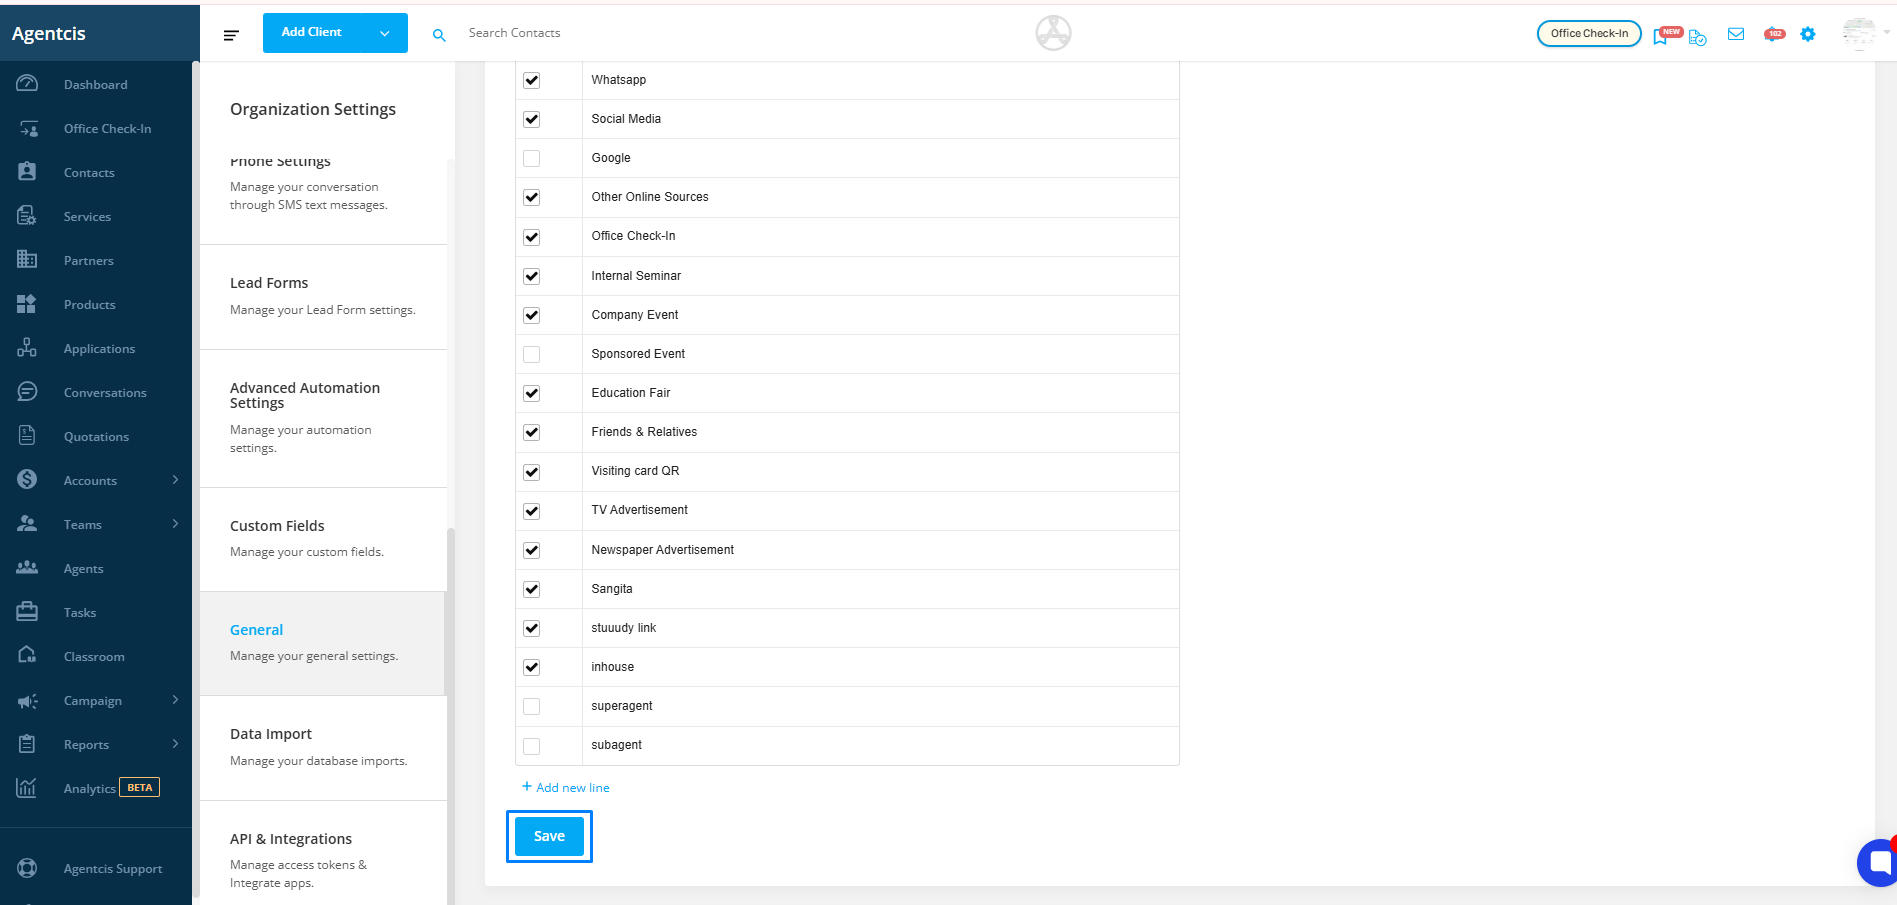The image size is (1897, 905).
Task: Click the Agents group icon
Action: (27, 568)
